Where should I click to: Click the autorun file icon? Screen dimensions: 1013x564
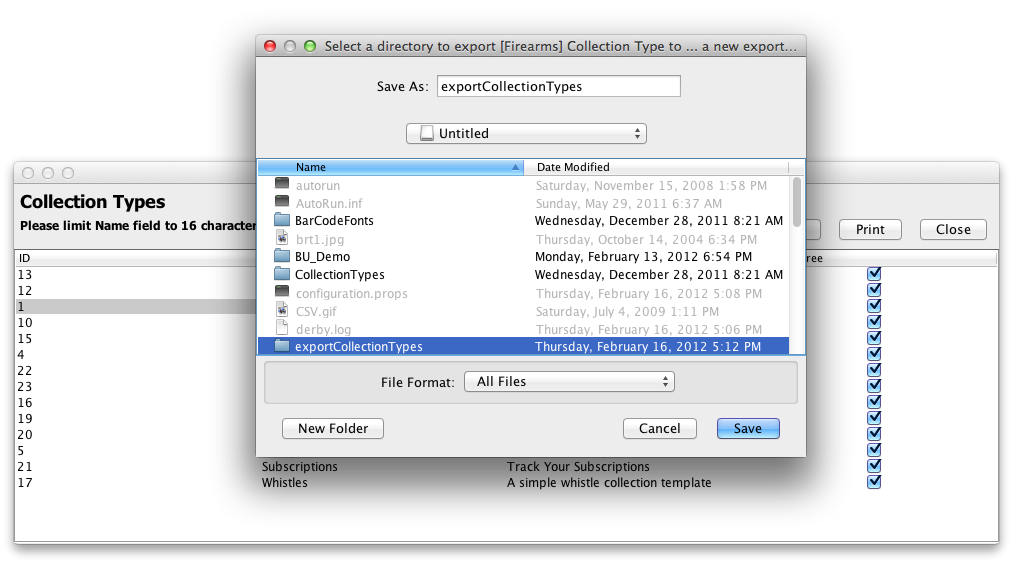click(x=281, y=185)
